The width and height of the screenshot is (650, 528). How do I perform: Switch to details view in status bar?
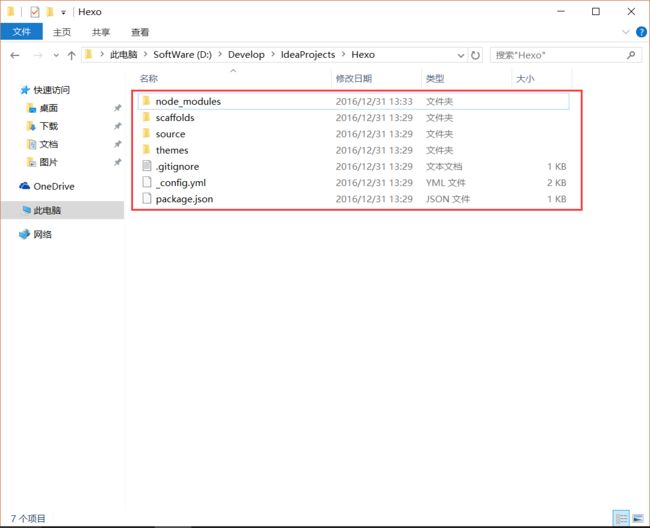[x=621, y=518]
